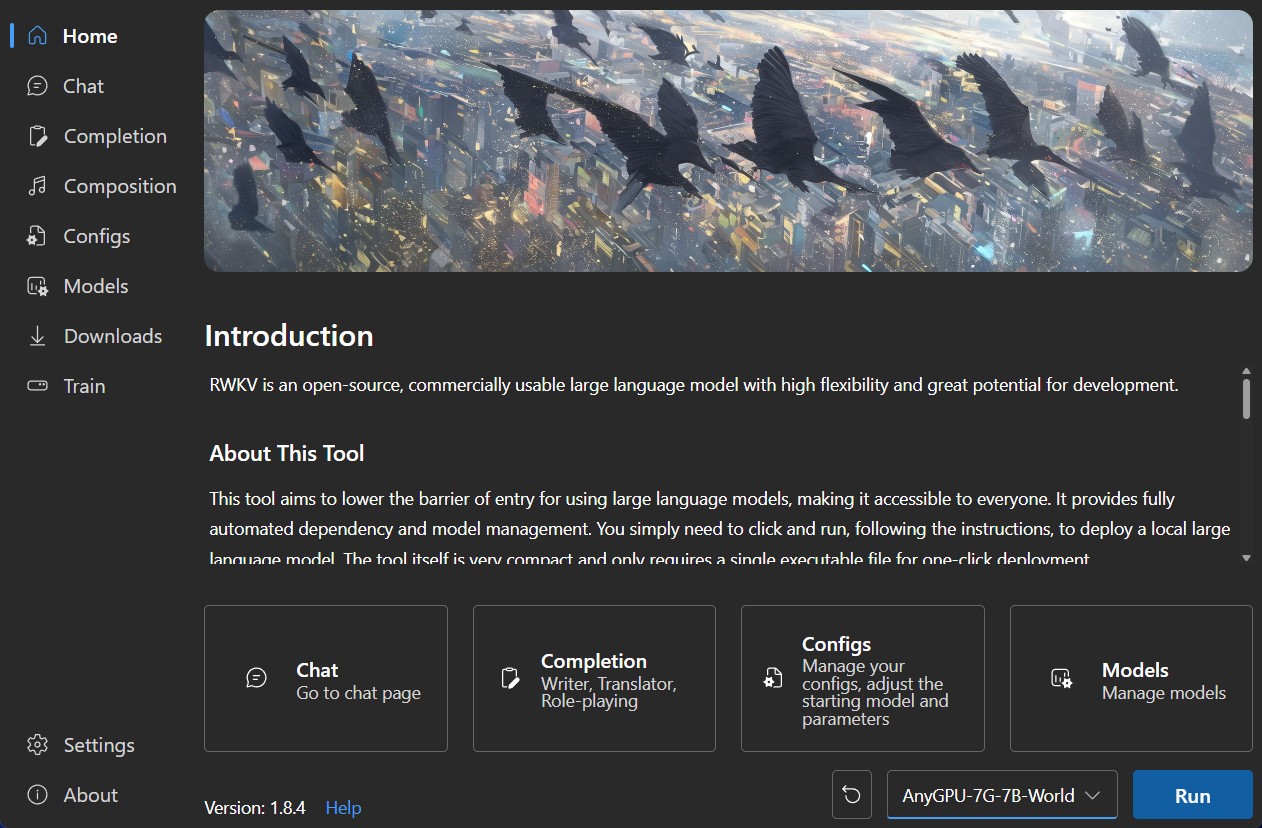The width and height of the screenshot is (1262, 828).
Task: Click the Downloads arrow icon
Action: pyautogui.click(x=38, y=336)
